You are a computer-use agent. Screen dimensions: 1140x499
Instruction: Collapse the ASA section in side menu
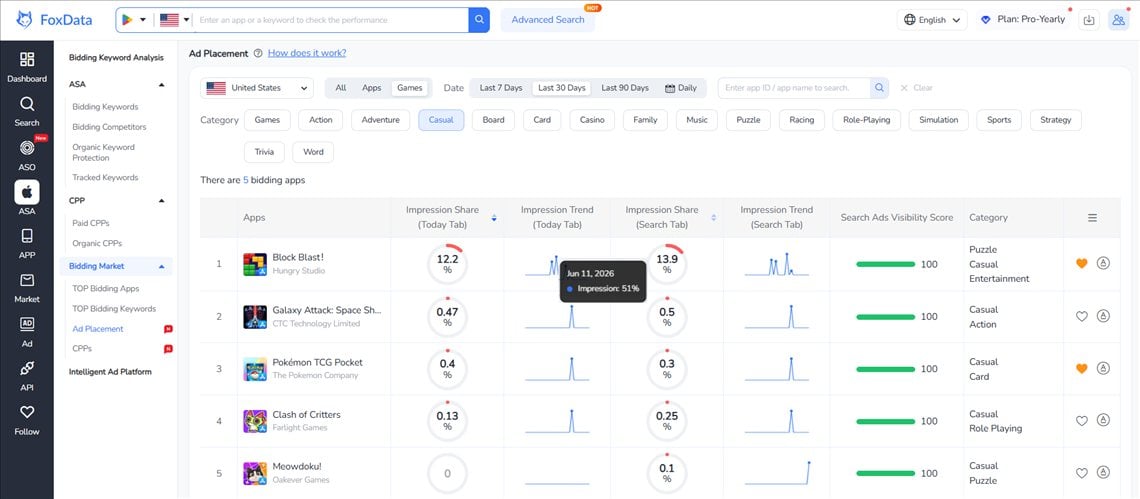[161, 84]
